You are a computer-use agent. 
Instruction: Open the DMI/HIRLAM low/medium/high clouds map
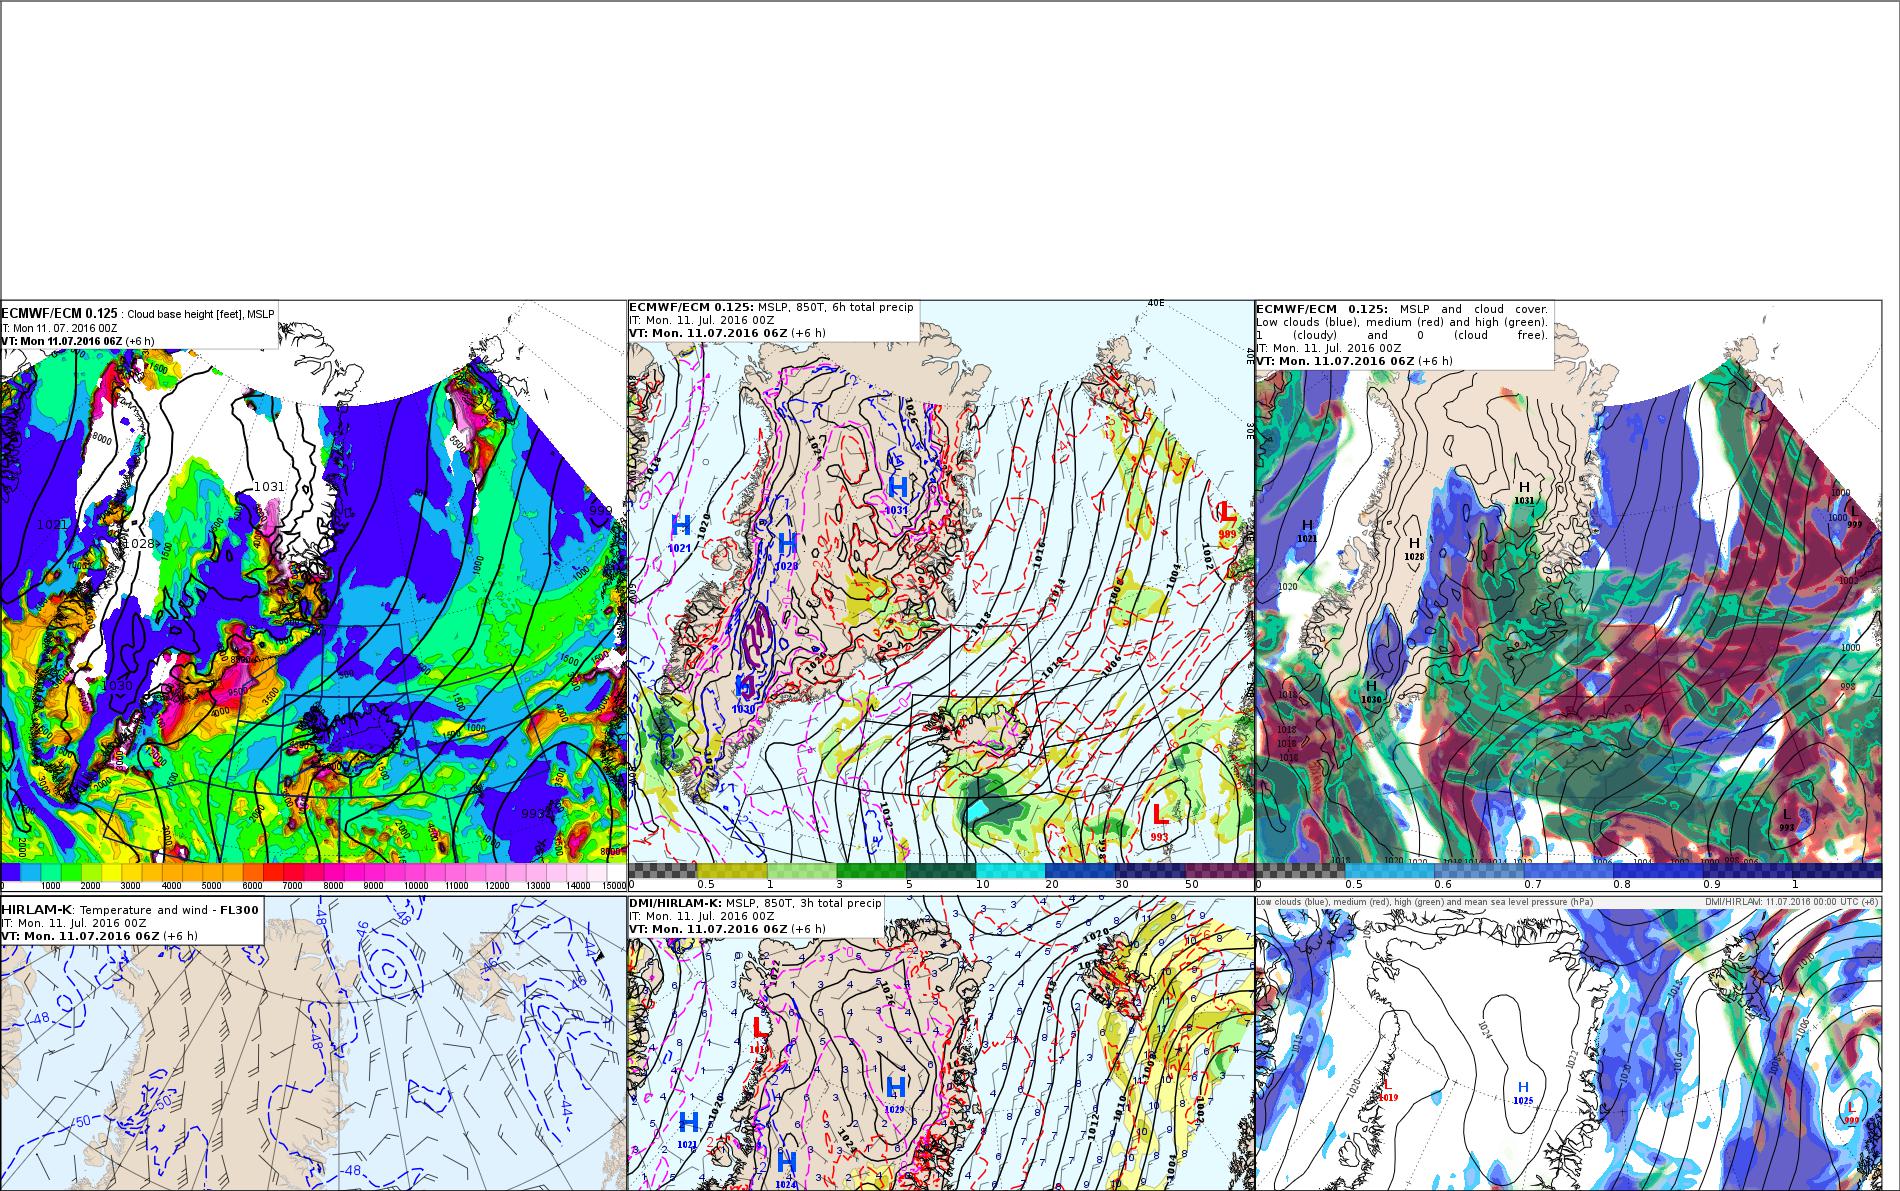click(1568, 1043)
